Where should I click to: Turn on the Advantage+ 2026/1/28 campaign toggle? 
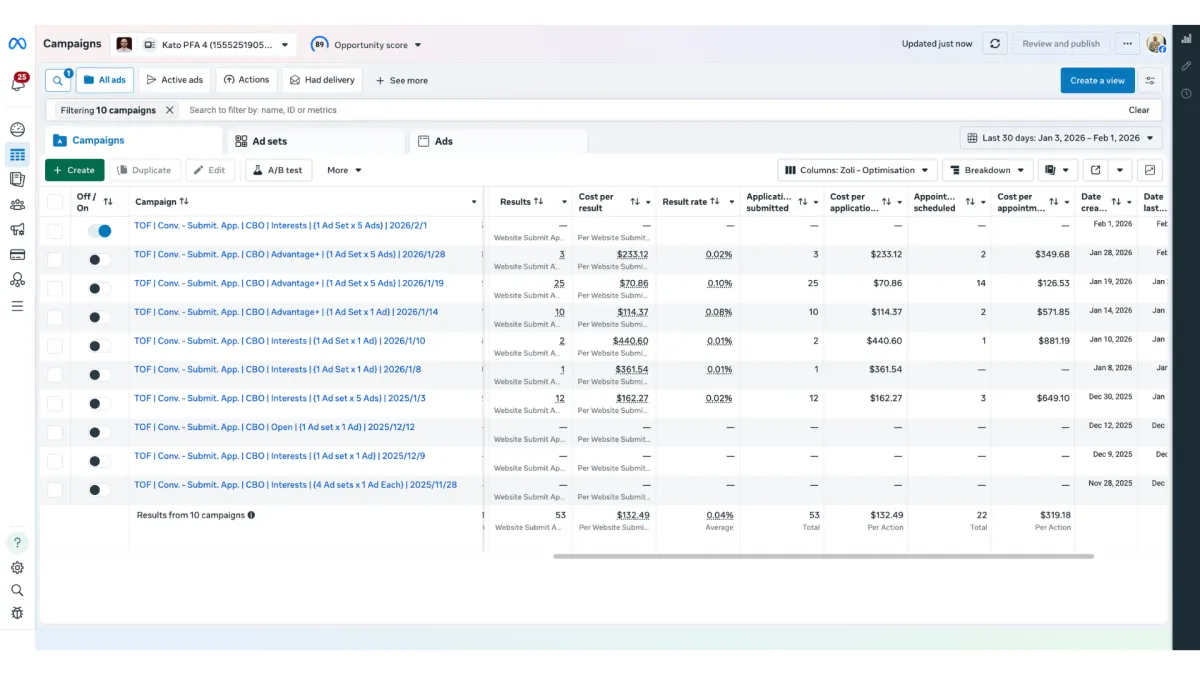[x=99, y=260]
